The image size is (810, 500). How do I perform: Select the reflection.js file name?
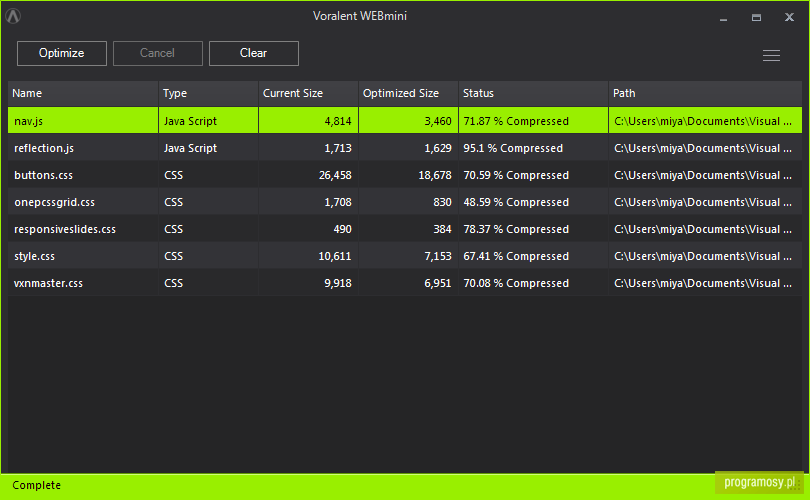coord(44,148)
